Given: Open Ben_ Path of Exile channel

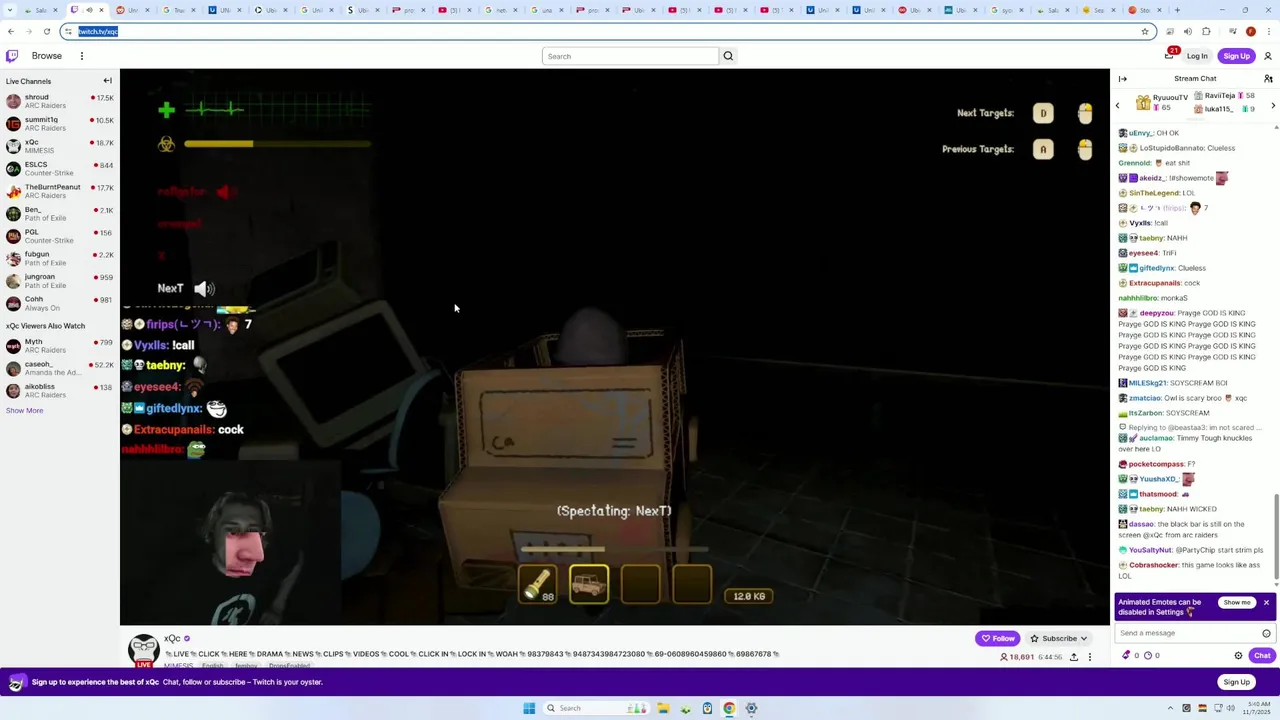Looking at the screenshot, I should point(59,214).
